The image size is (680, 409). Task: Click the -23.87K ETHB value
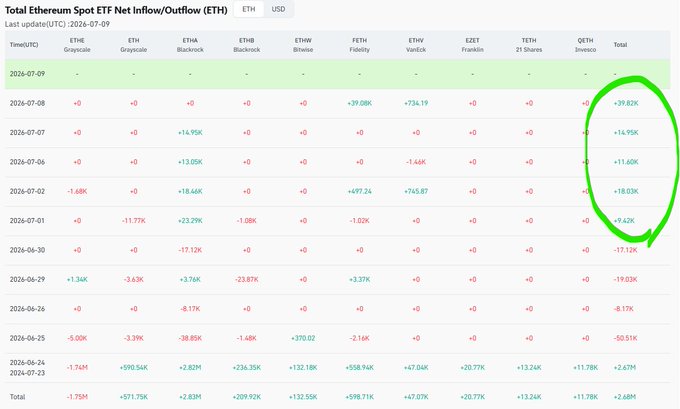(247, 279)
